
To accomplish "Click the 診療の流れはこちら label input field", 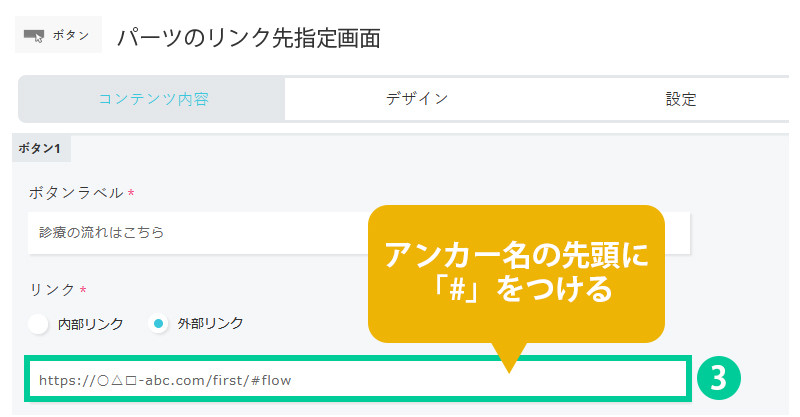I will pos(200,232).
